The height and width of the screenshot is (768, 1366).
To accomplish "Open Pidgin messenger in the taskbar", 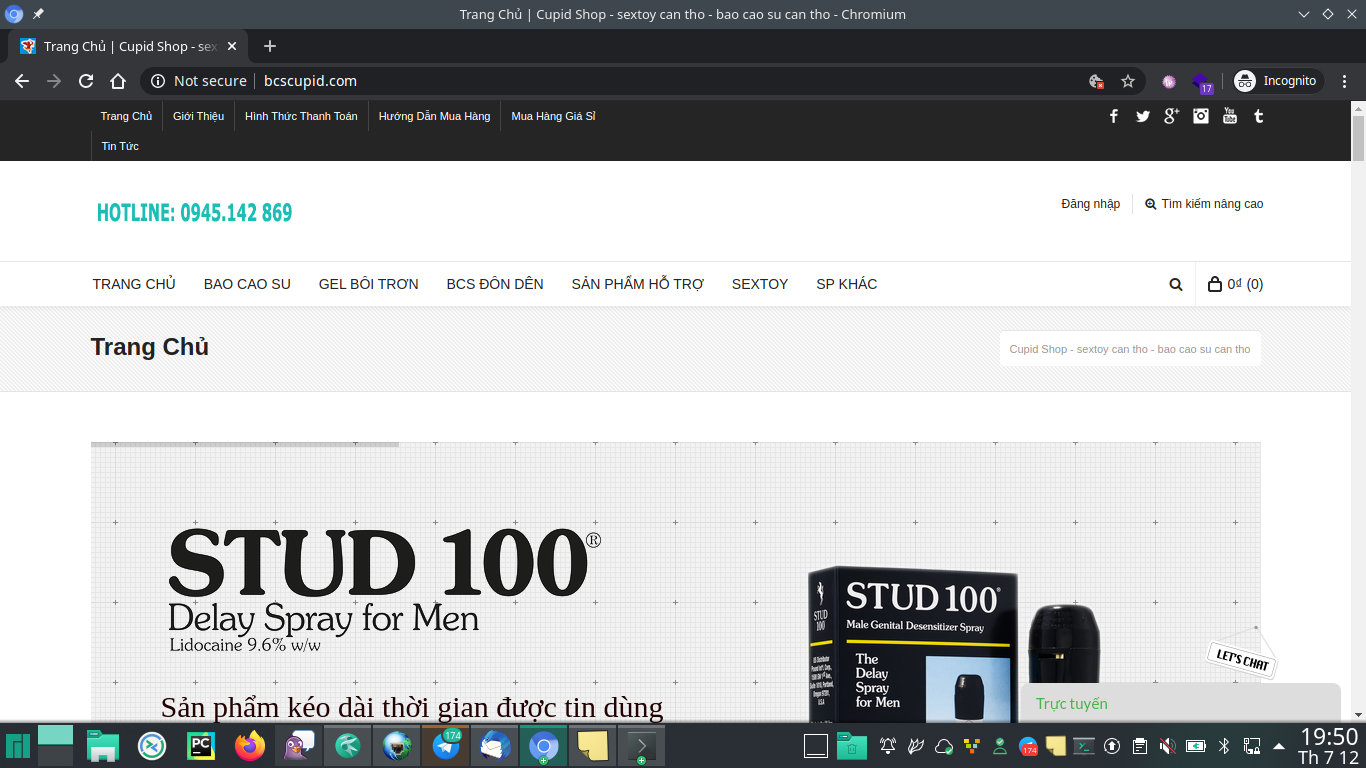I will pyautogui.click(x=299, y=746).
